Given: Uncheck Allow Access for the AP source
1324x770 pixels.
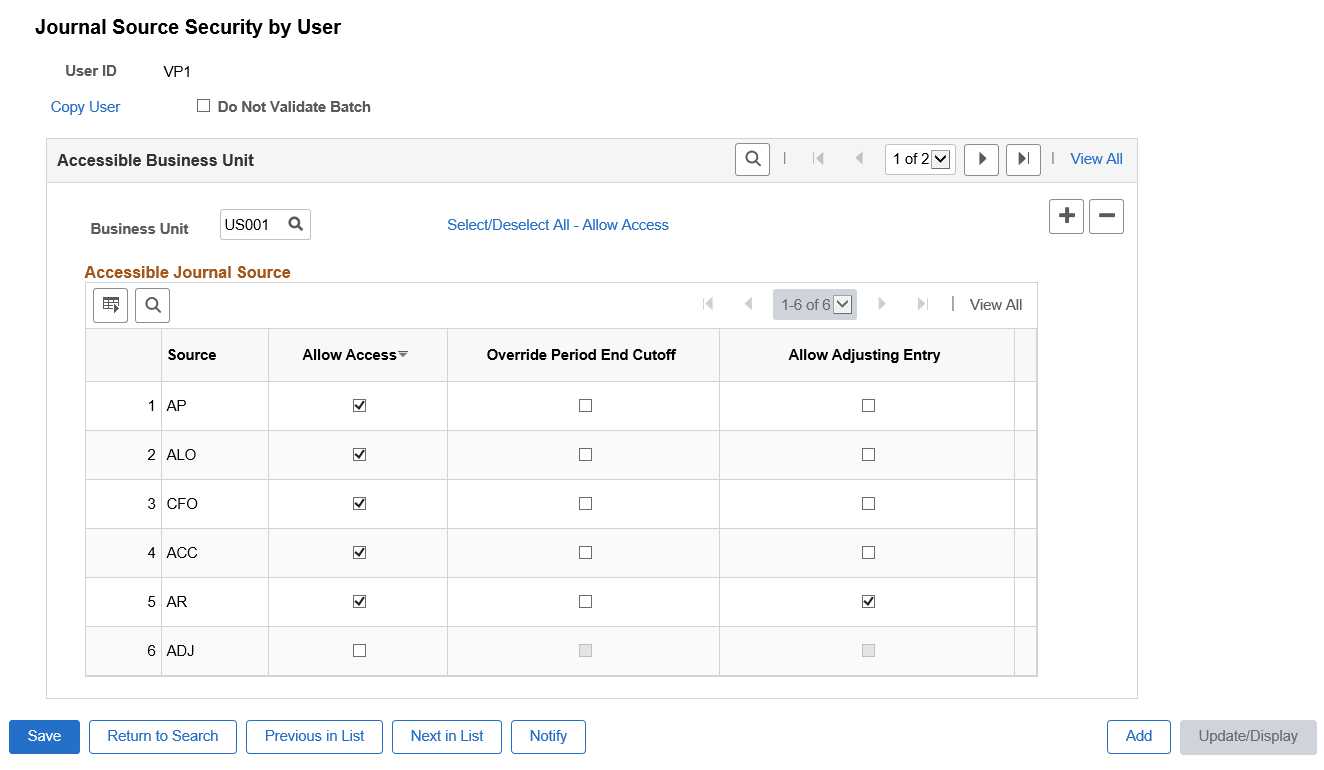Looking at the screenshot, I should (x=357, y=405).
